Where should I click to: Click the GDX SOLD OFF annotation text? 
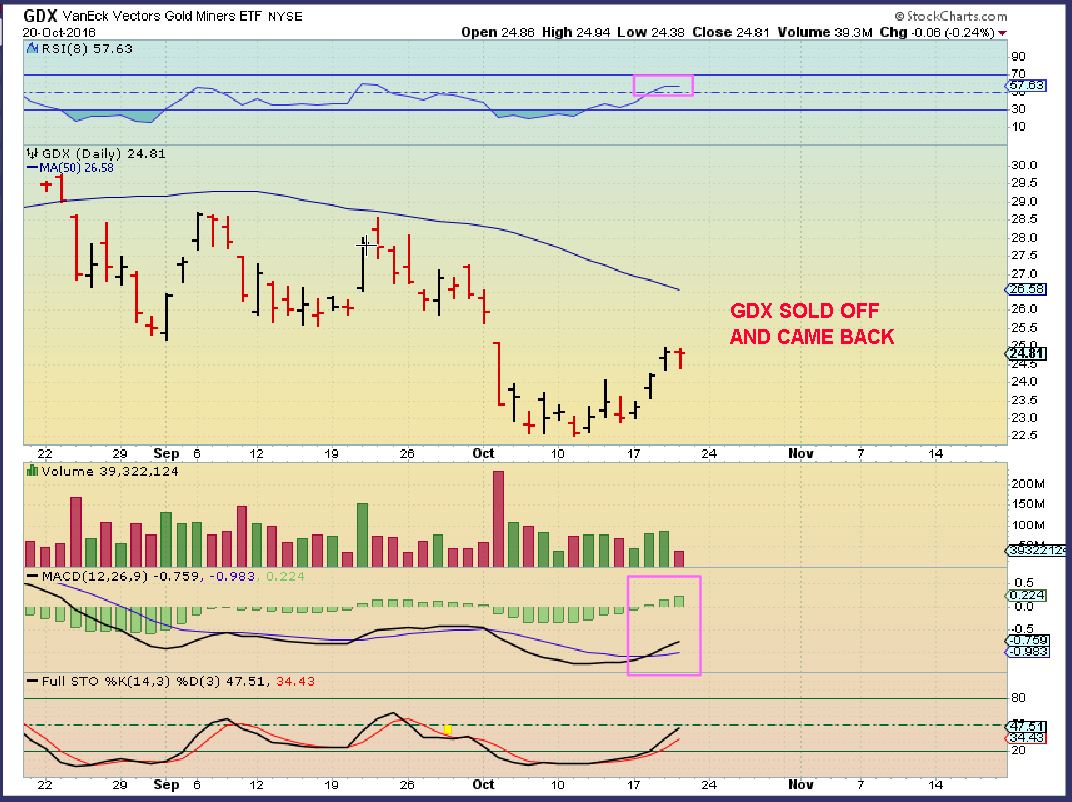(803, 311)
